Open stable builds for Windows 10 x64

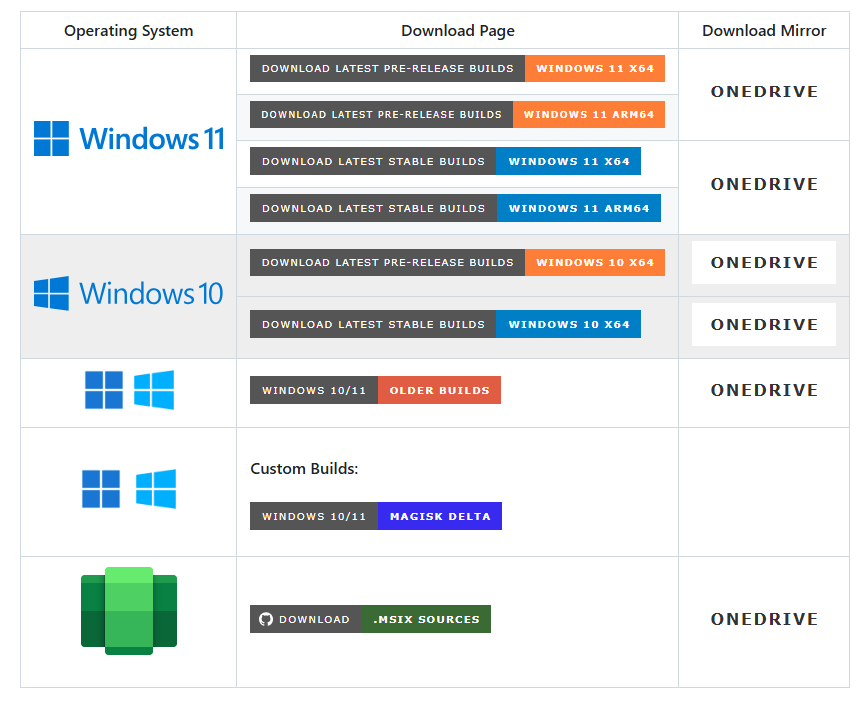coord(445,324)
